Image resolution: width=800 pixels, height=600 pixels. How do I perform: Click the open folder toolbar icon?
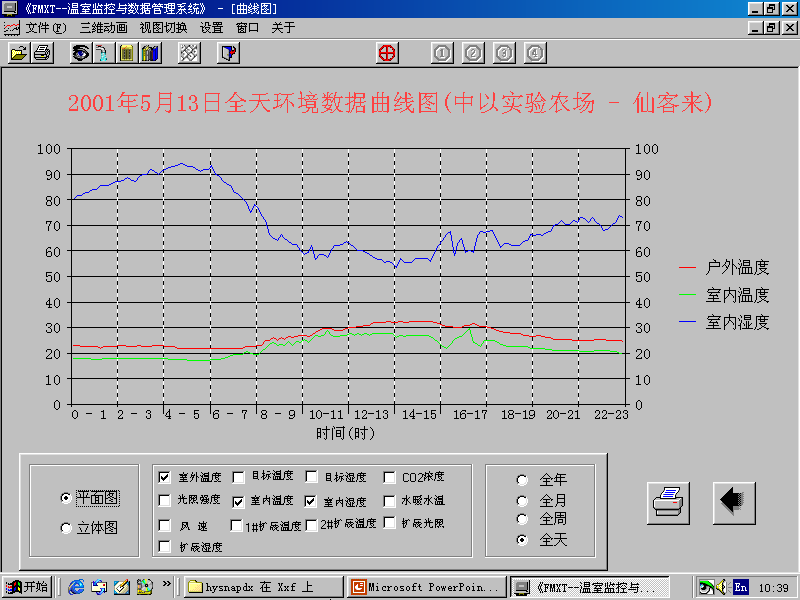coord(18,53)
